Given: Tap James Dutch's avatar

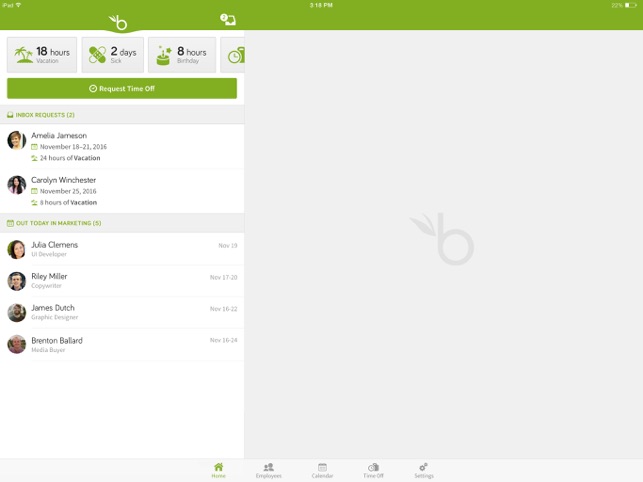Looking at the screenshot, I should click(17, 313).
